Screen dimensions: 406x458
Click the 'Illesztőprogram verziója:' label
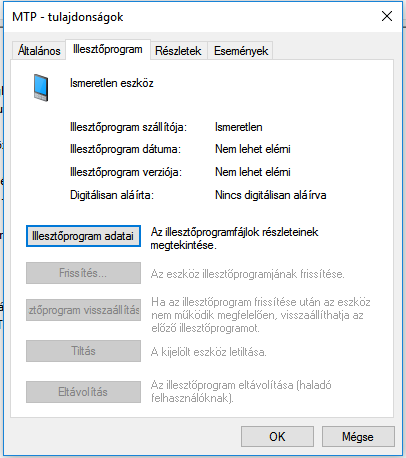(126, 172)
